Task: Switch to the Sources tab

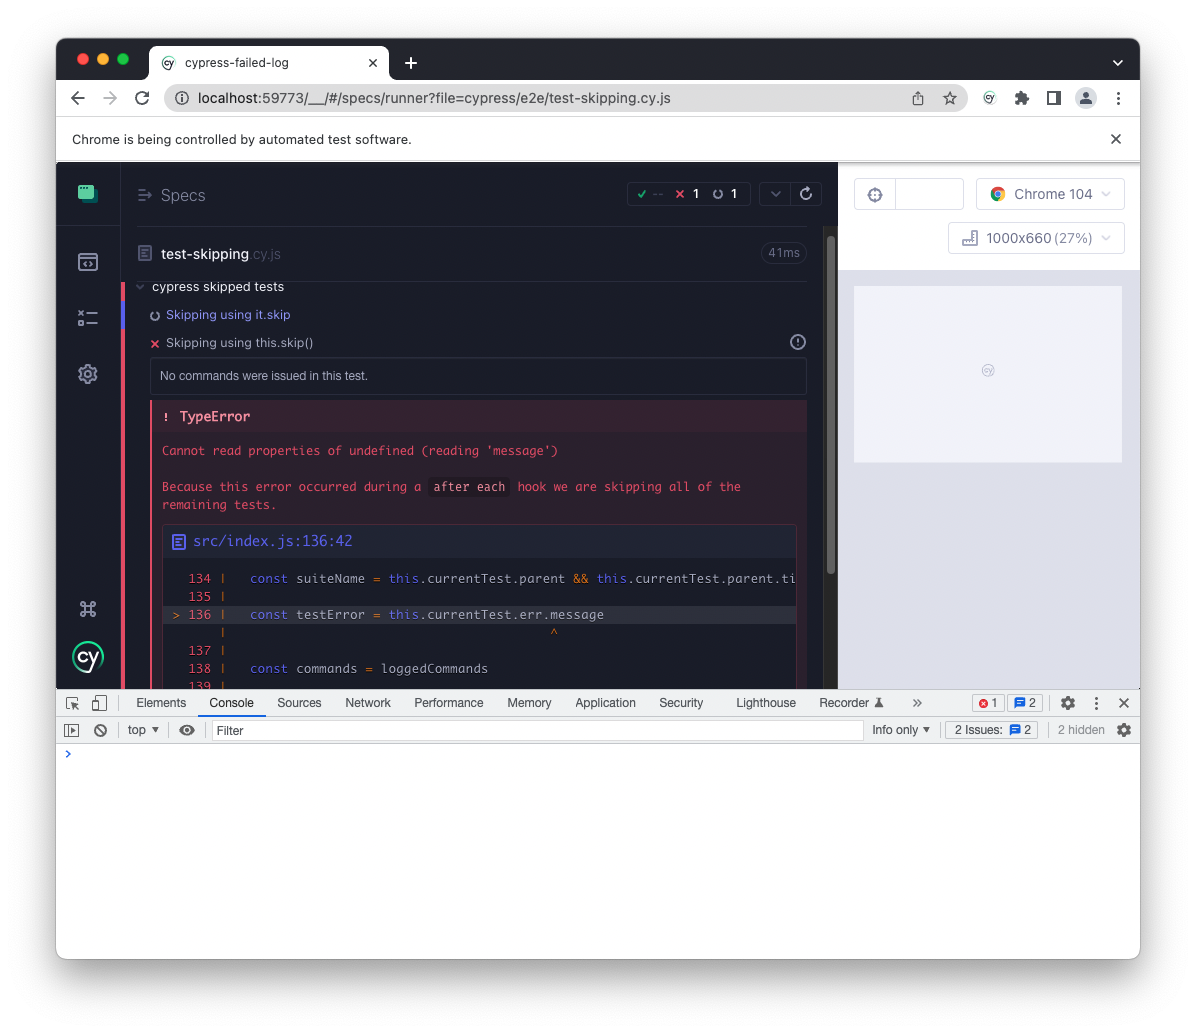Action: coord(299,703)
